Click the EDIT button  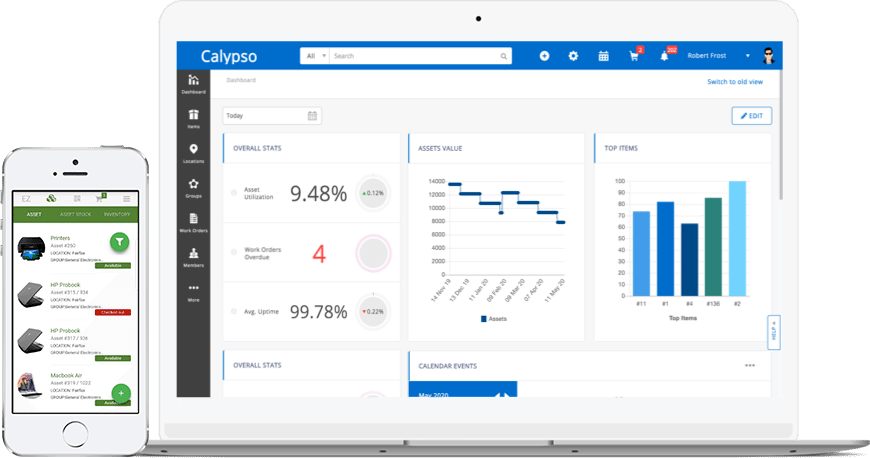tap(751, 115)
